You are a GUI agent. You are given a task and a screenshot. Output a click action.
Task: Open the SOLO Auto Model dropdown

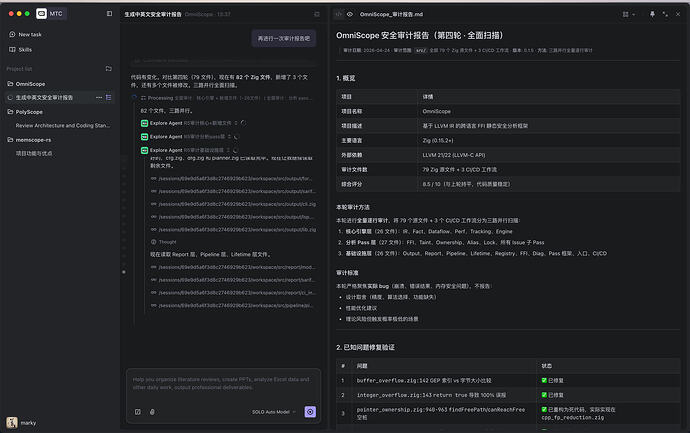pos(274,412)
